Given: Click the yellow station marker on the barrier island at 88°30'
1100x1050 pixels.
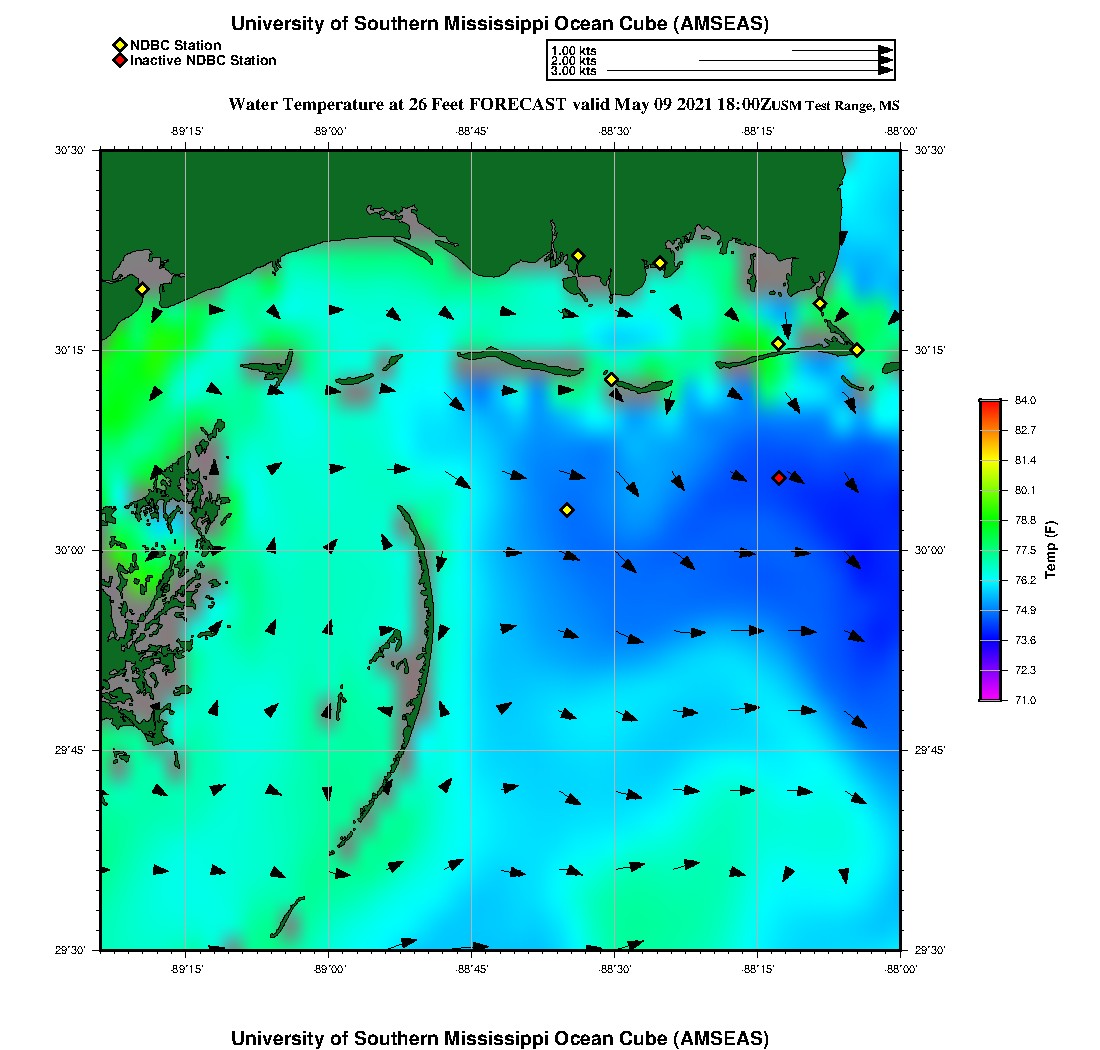Looking at the screenshot, I should coord(612,379).
